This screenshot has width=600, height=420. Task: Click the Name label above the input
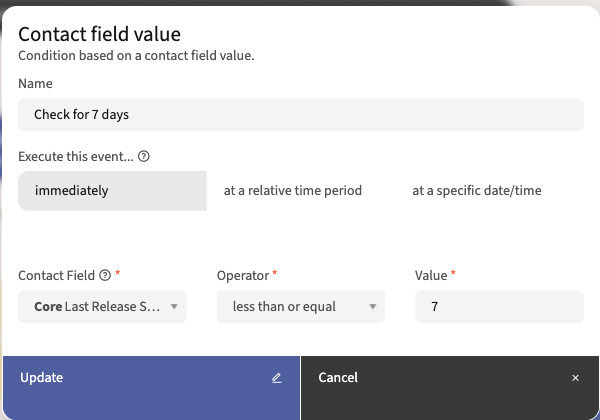click(35, 84)
